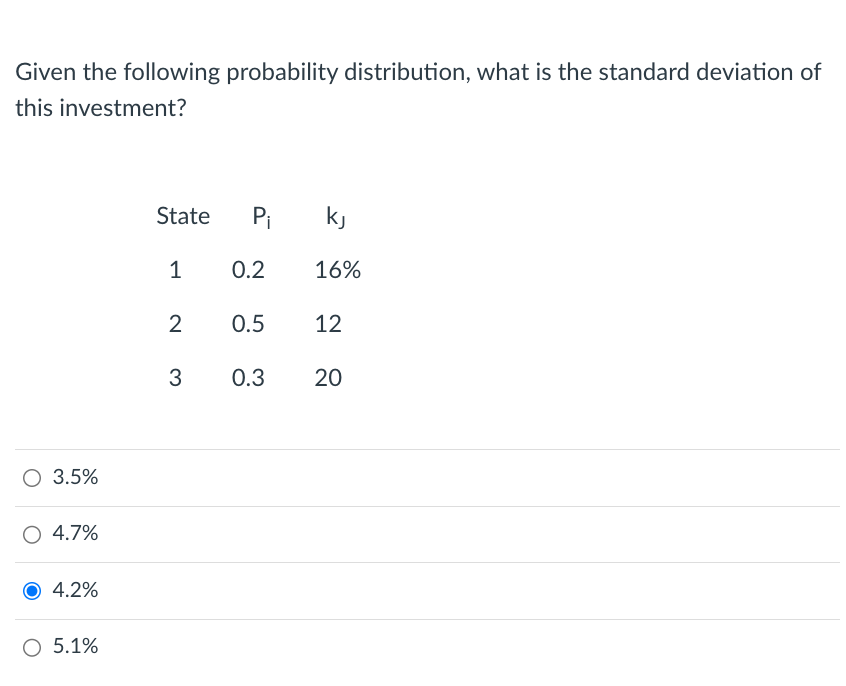
Task: Select the 0.3 probability cell
Action: tap(248, 377)
